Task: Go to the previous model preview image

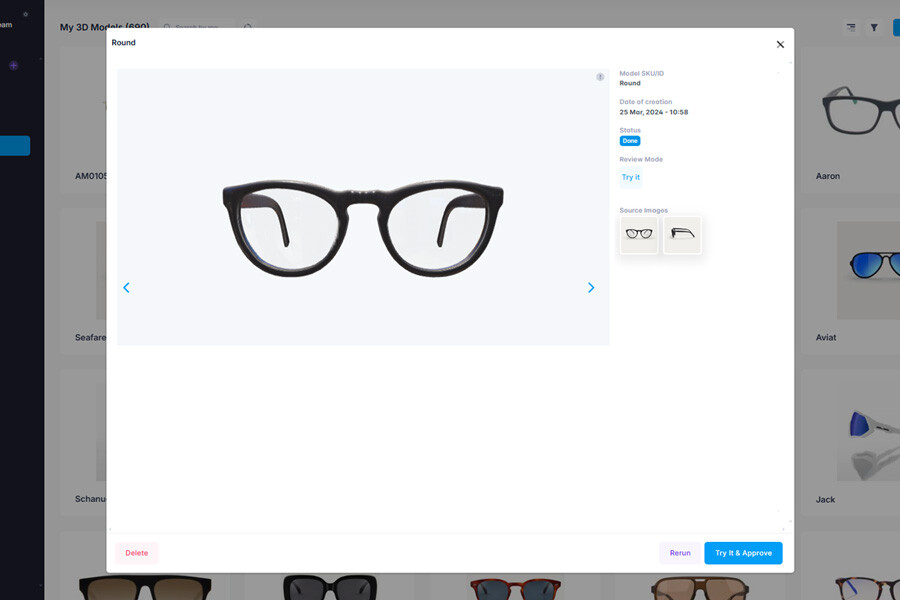Action: click(x=126, y=288)
